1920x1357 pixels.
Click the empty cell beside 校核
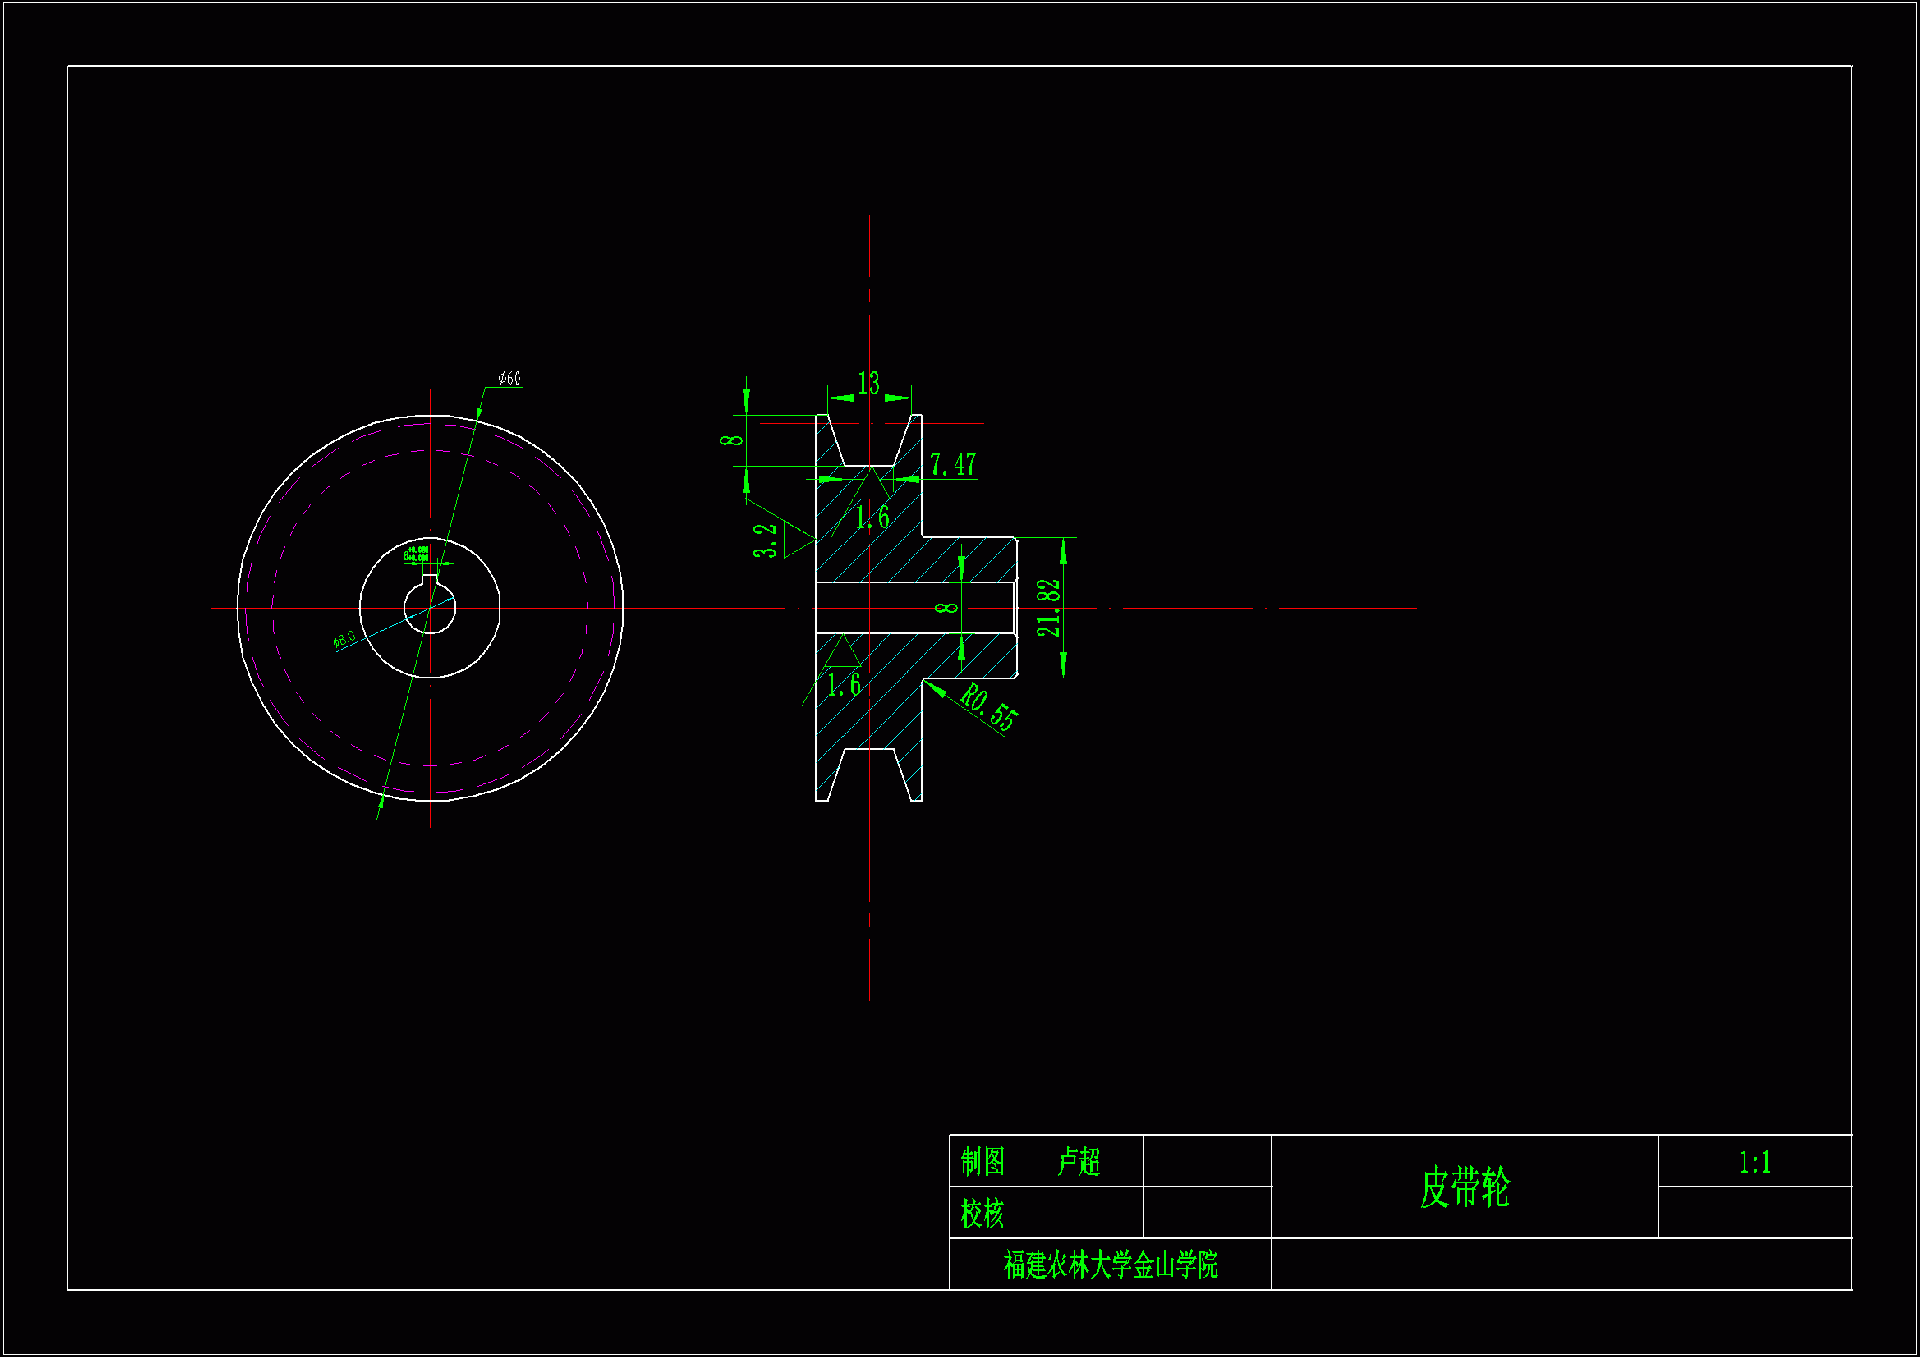1206,1213
